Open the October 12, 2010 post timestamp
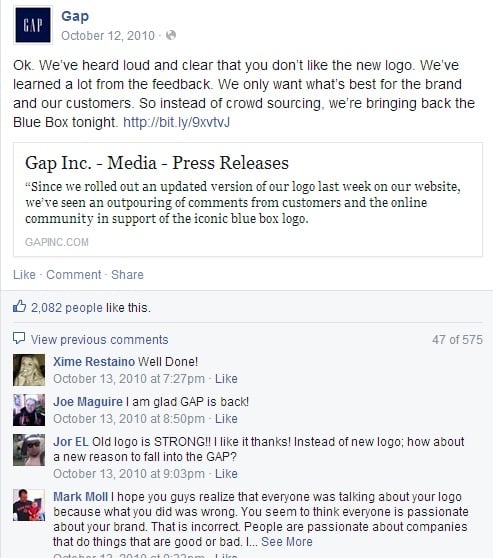The height and width of the screenshot is (558, 493). click(108, 36)
